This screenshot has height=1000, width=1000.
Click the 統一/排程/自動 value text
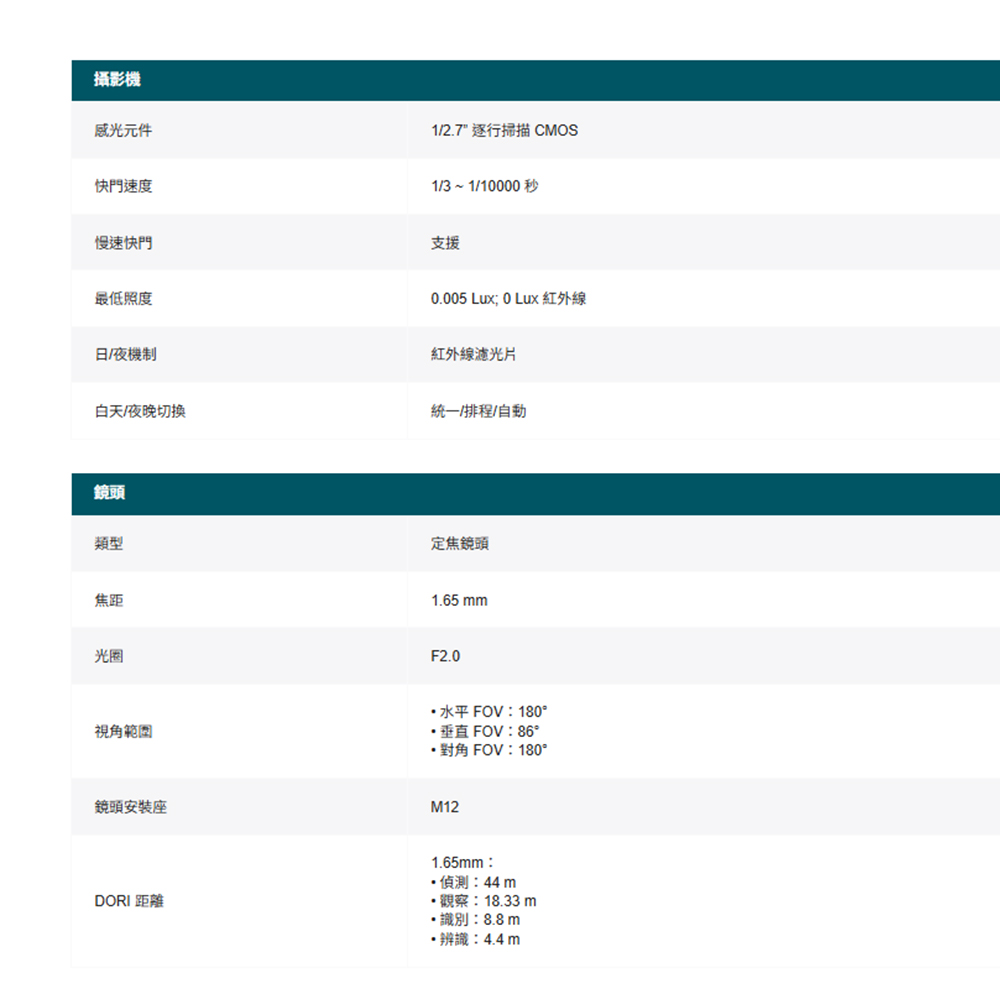[478, 411]
